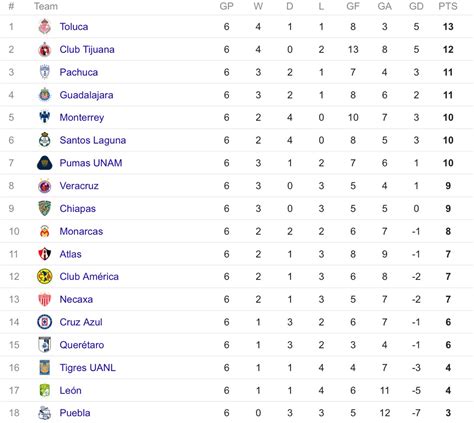474x423 pixels.
Task: Open the Veracruz team link
Action: (x=79, y=186)
